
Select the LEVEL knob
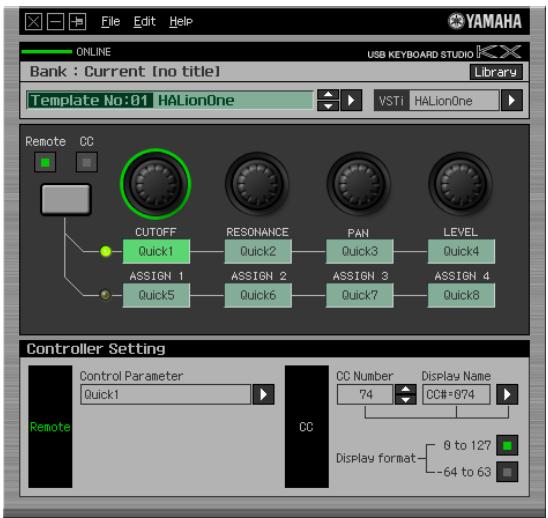[461, 184]
